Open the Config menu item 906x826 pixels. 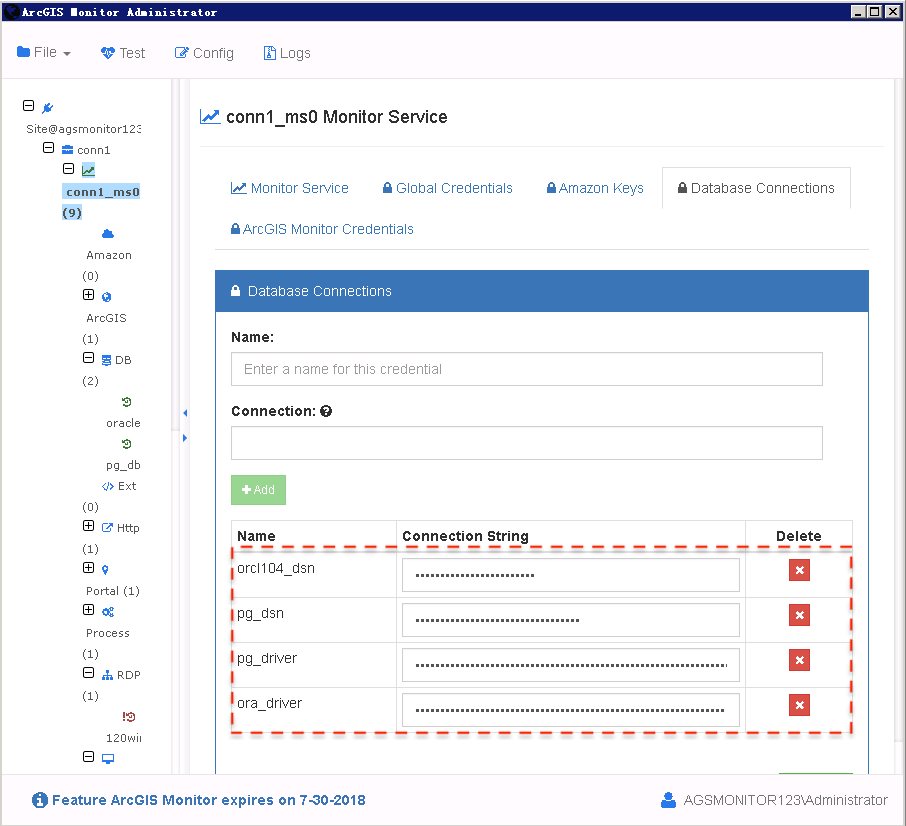204,53
